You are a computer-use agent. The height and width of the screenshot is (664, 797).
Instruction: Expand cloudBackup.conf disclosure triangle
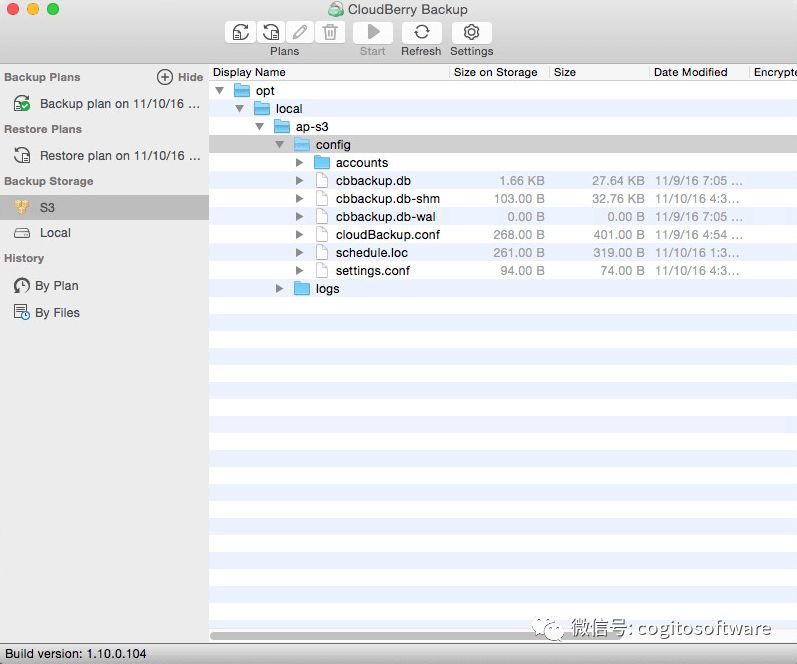pos(299,234)
